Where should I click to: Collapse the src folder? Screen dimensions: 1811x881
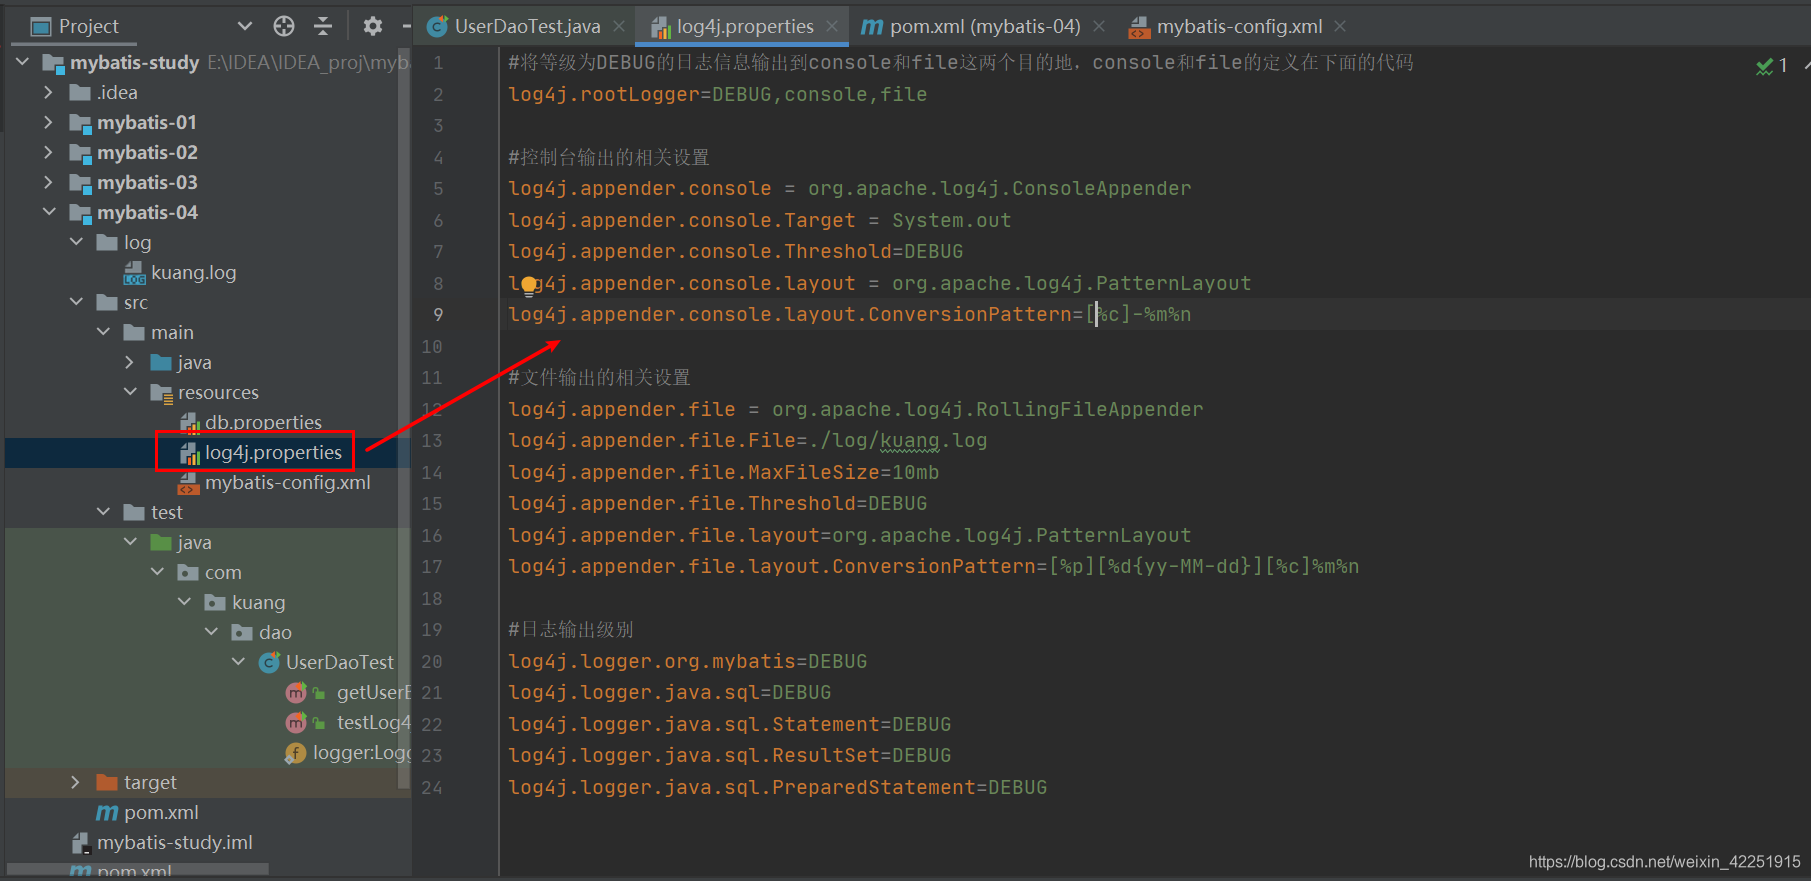76,302
